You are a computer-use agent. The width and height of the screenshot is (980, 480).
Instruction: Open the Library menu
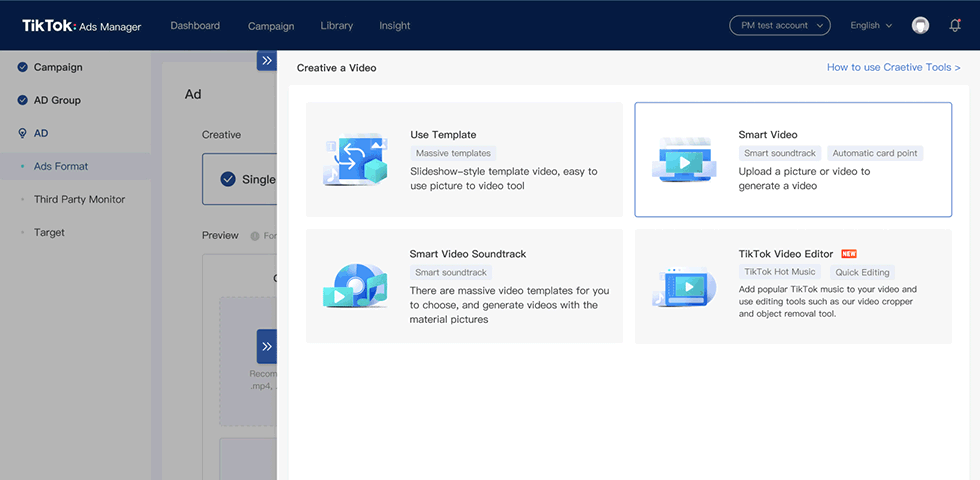point(336,26)
